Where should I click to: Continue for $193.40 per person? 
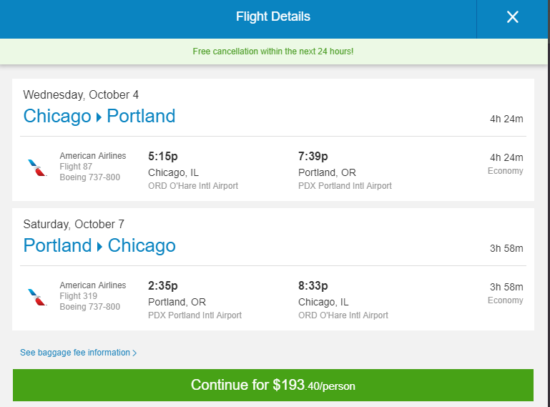pos(273,385)
